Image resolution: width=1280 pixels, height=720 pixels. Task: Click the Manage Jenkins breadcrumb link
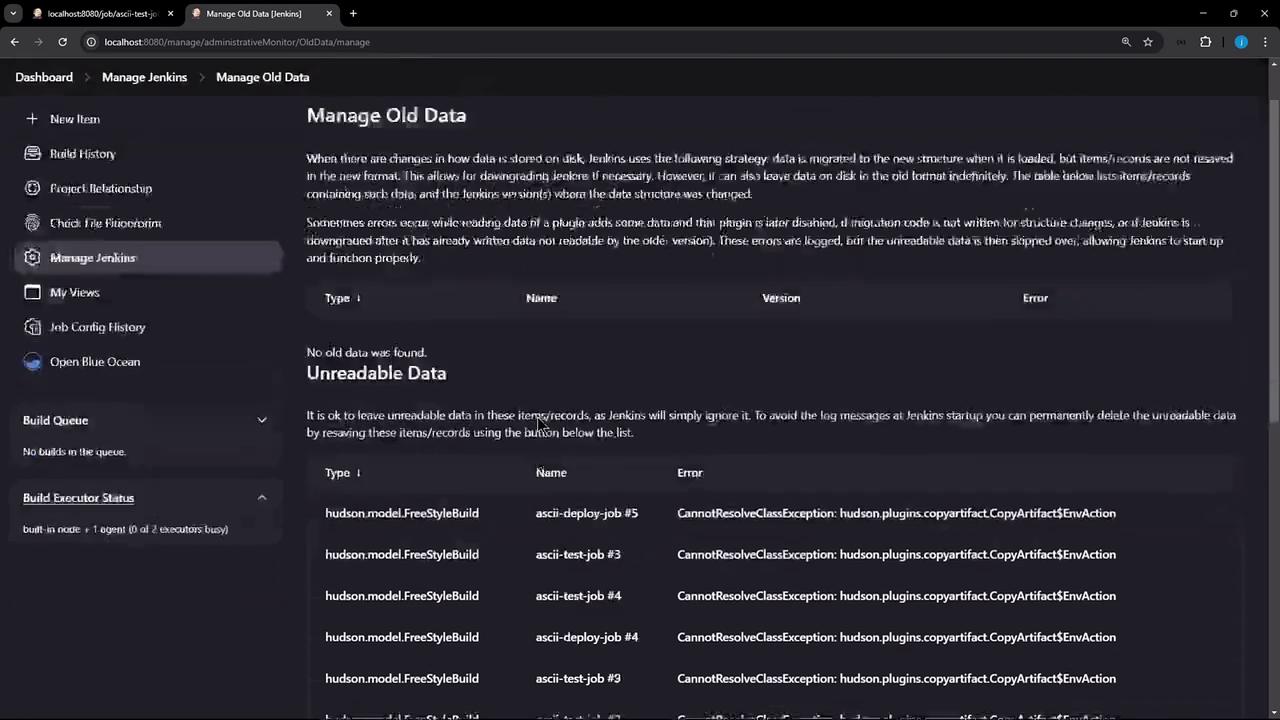point(144,77)
